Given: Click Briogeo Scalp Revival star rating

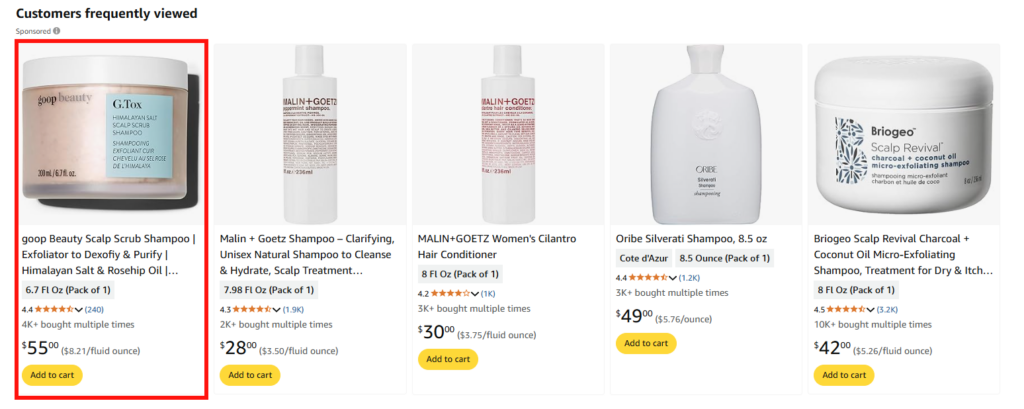Looking at the screenshot, I should pos(846,310).
